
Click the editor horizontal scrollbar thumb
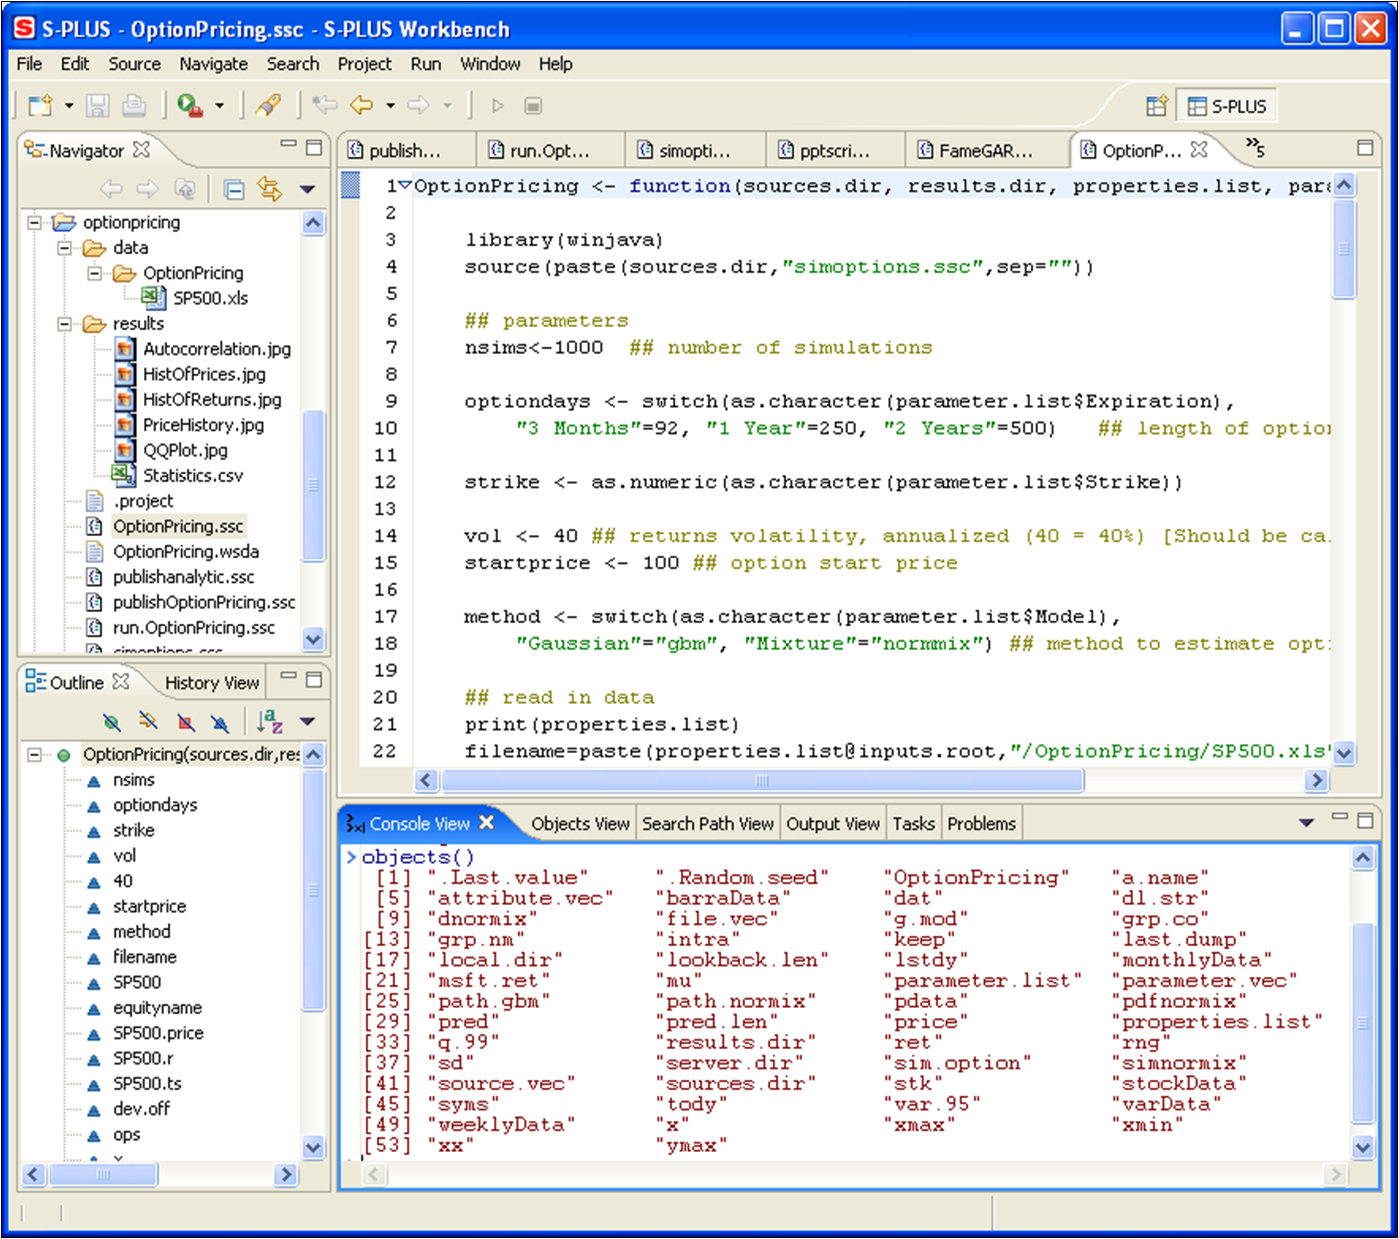tap(762, 780)
